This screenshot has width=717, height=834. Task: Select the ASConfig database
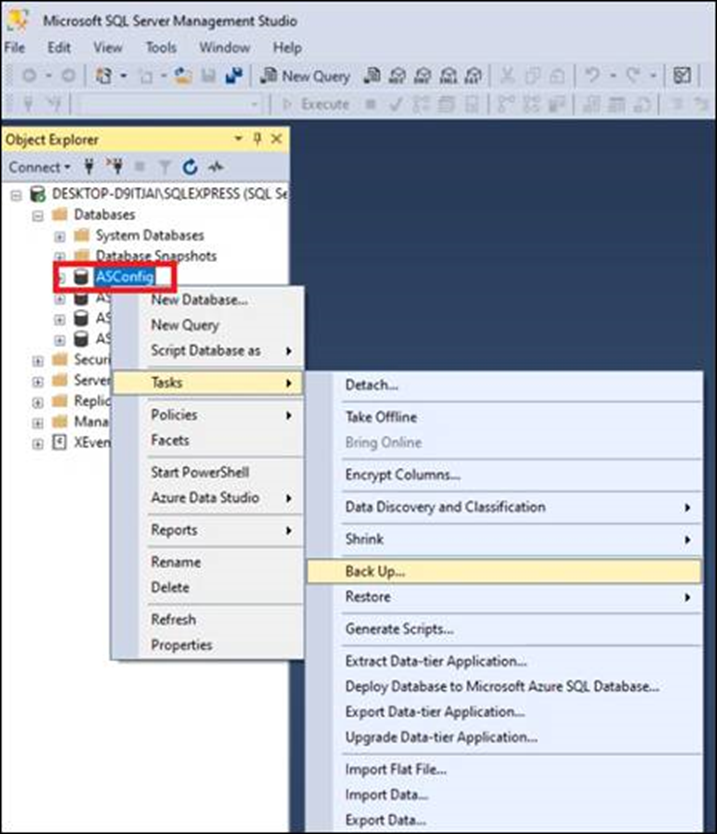coord(125,277)
